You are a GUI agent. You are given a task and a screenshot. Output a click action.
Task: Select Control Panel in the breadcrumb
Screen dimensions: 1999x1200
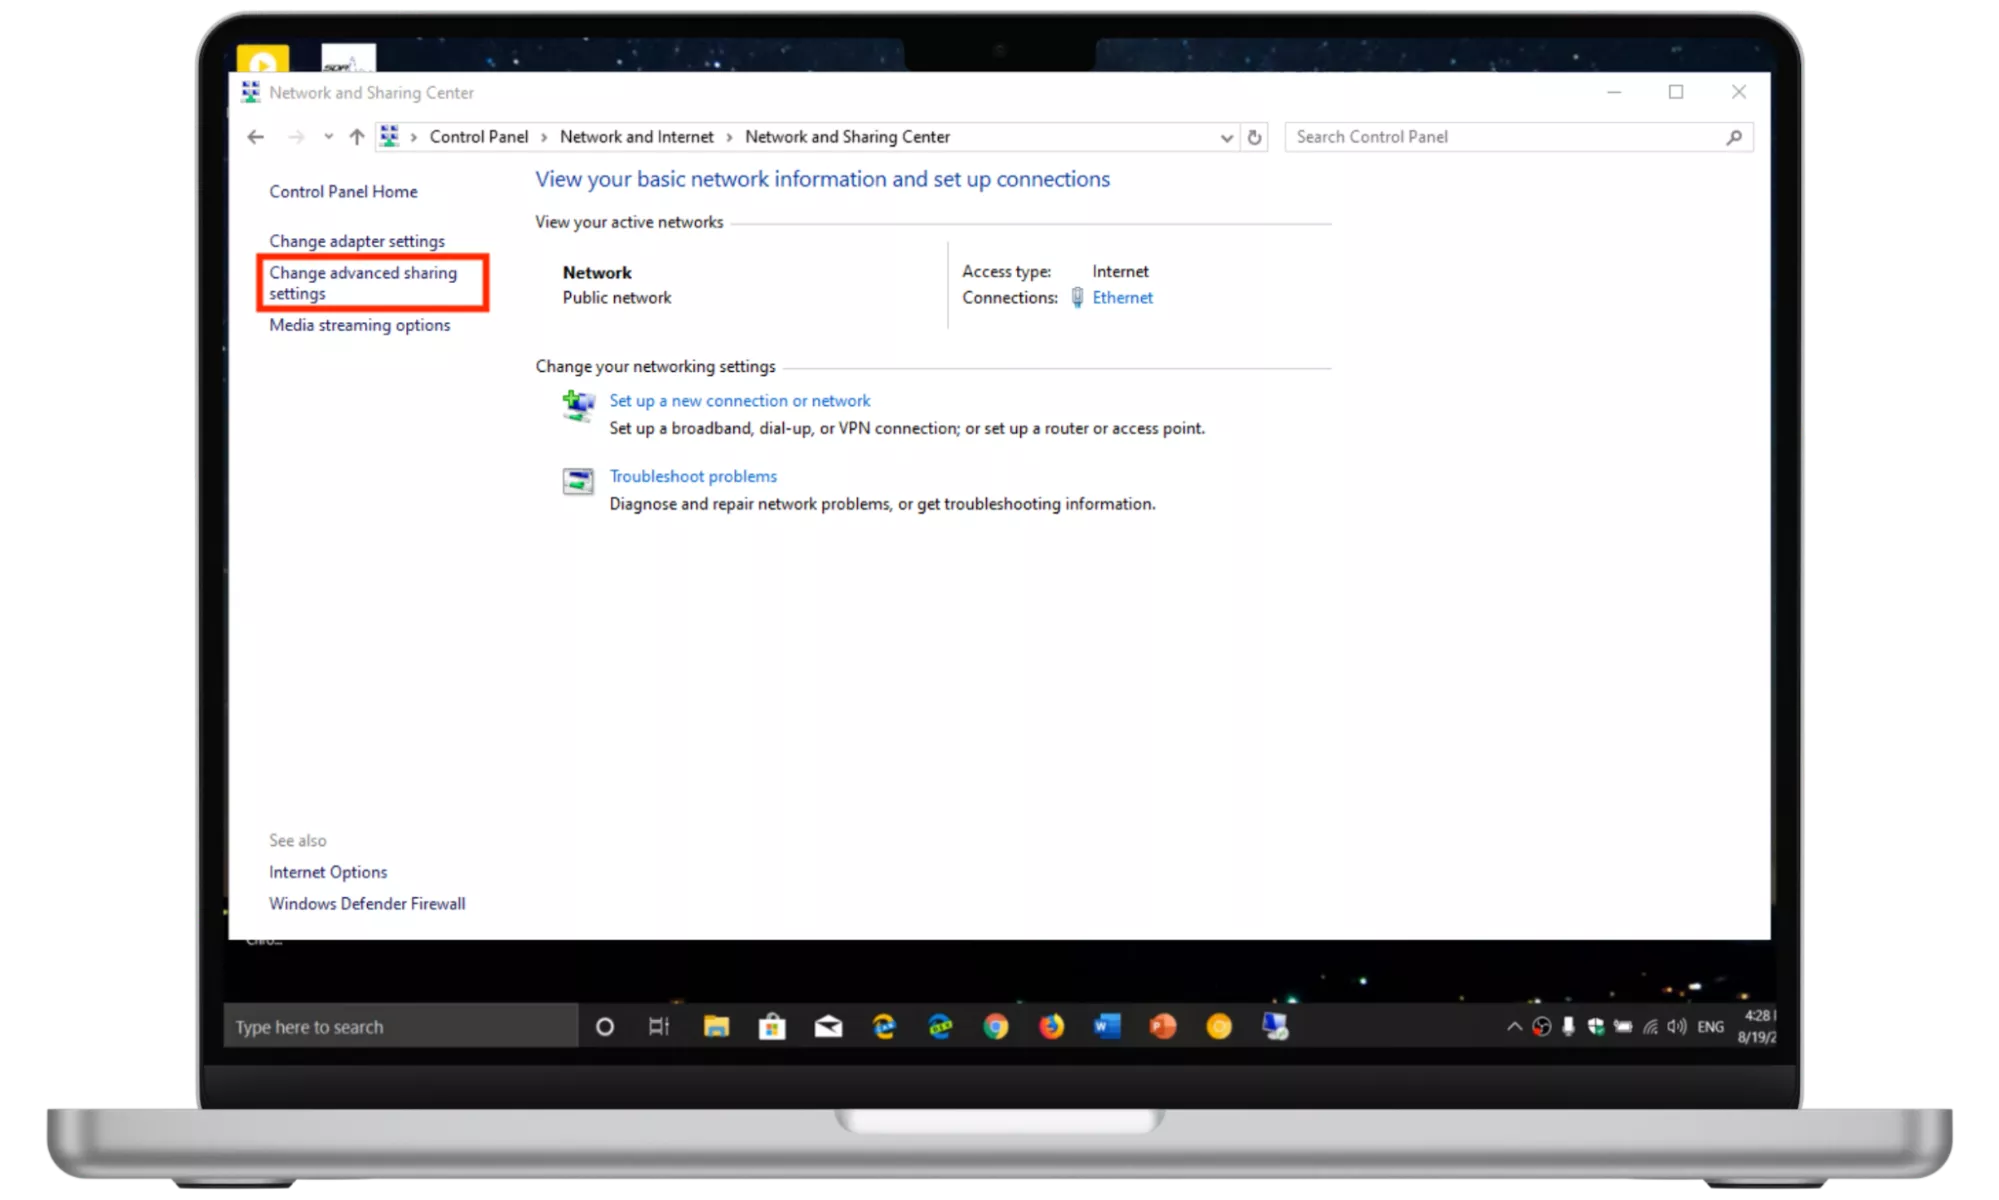point(479,137)
